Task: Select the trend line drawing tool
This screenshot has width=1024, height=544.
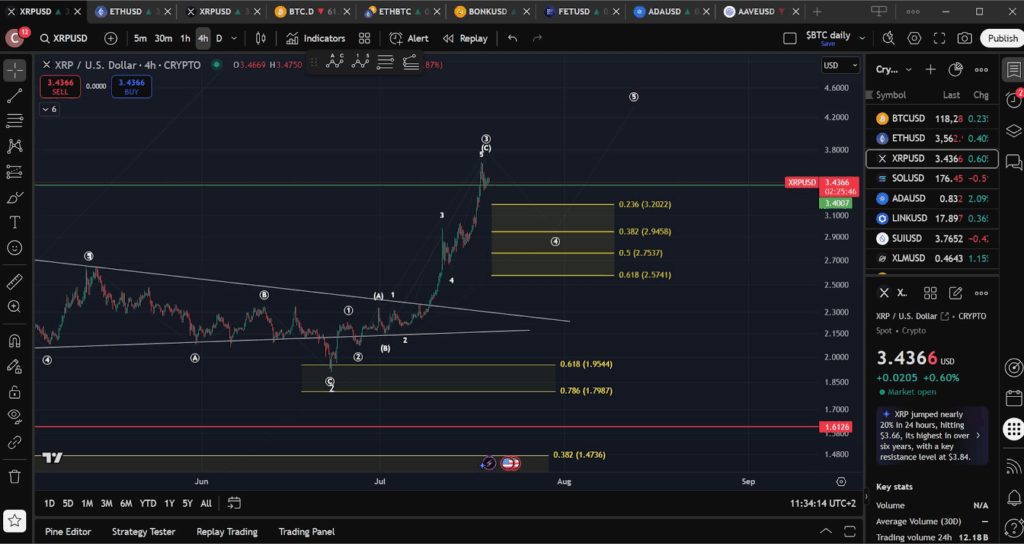Action: pos(14,96)
